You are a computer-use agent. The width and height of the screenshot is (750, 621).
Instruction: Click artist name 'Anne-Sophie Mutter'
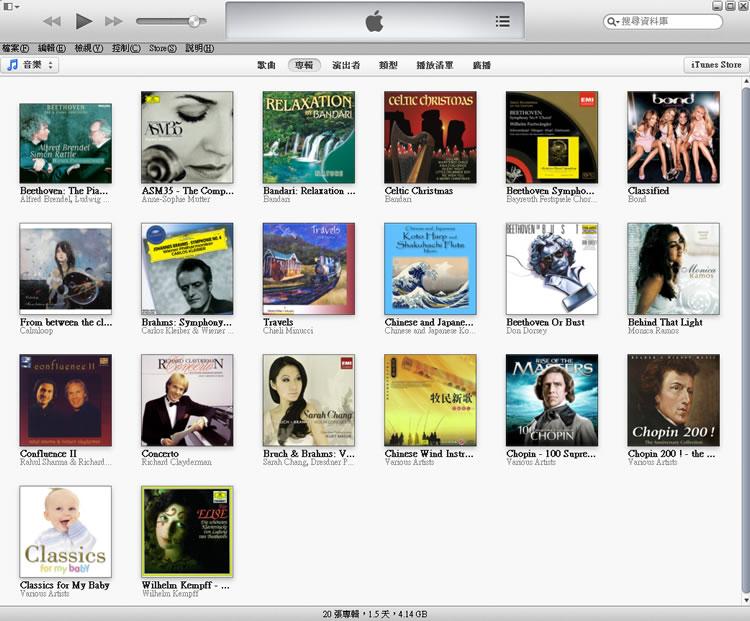coord(176,199)
